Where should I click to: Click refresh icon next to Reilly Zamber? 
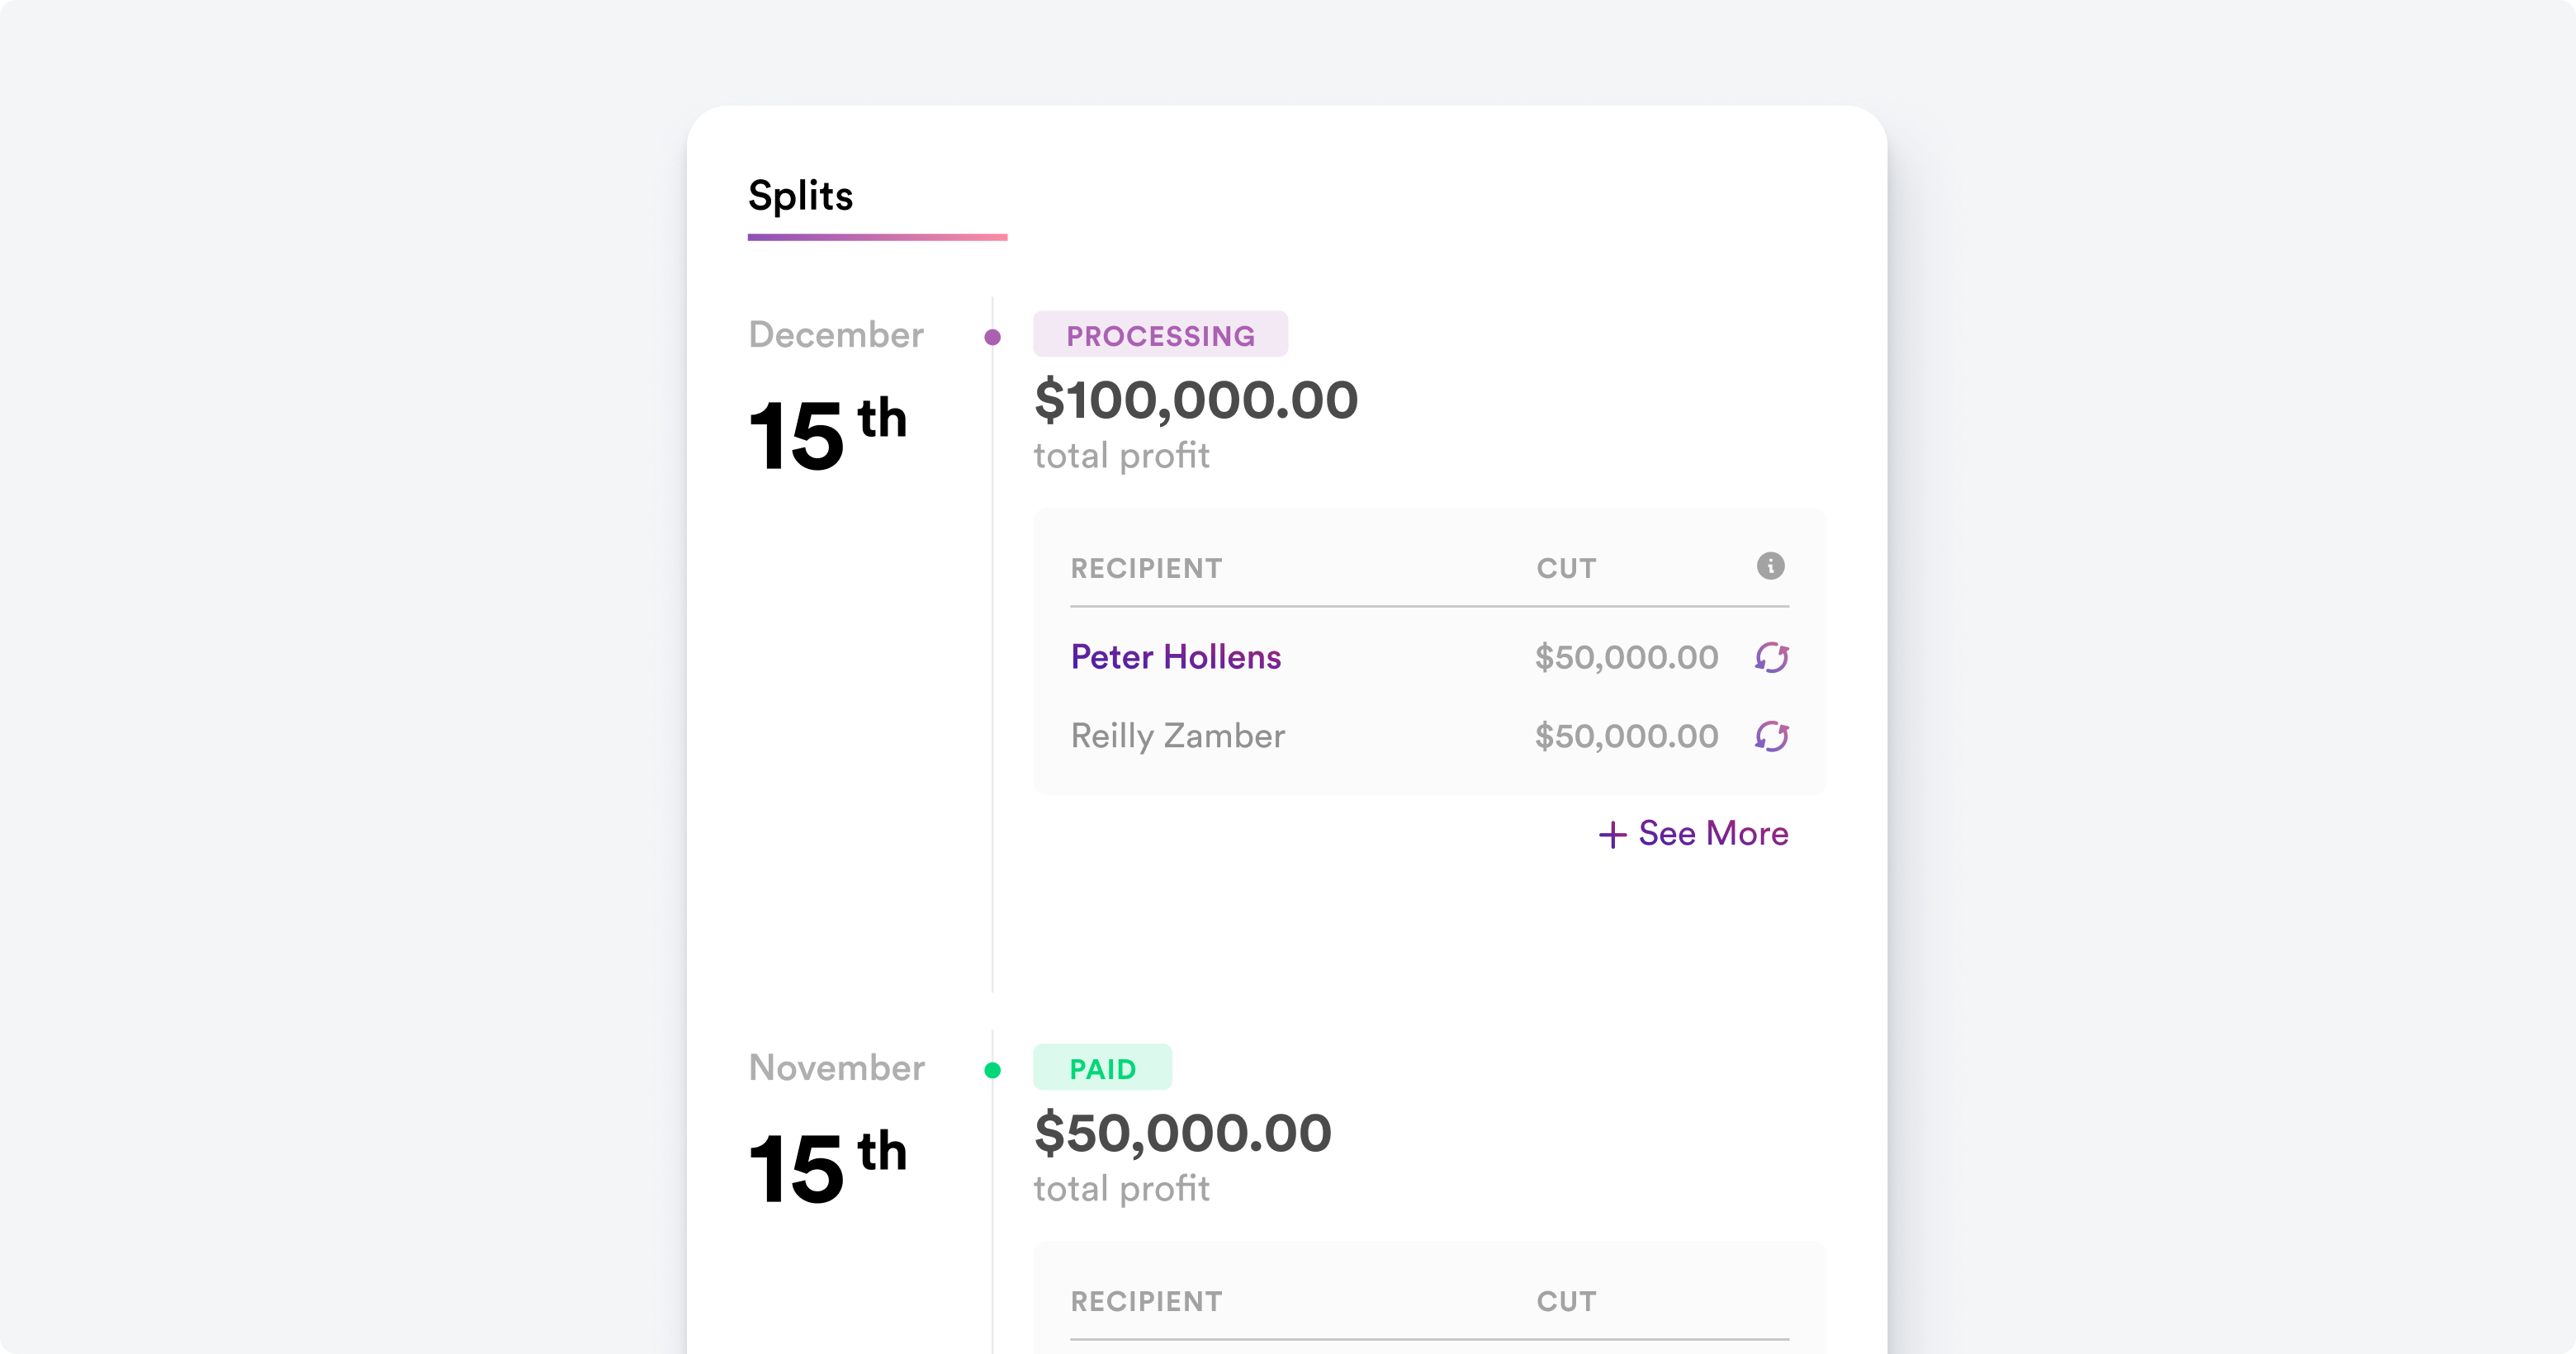[1771, 736]
